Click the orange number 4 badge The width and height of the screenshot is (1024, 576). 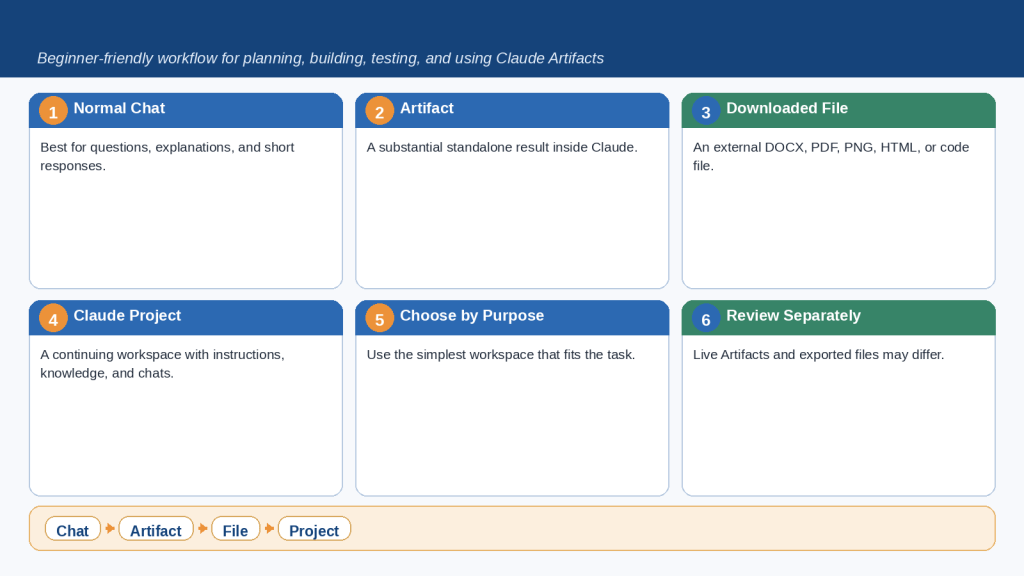click(53, 319)
